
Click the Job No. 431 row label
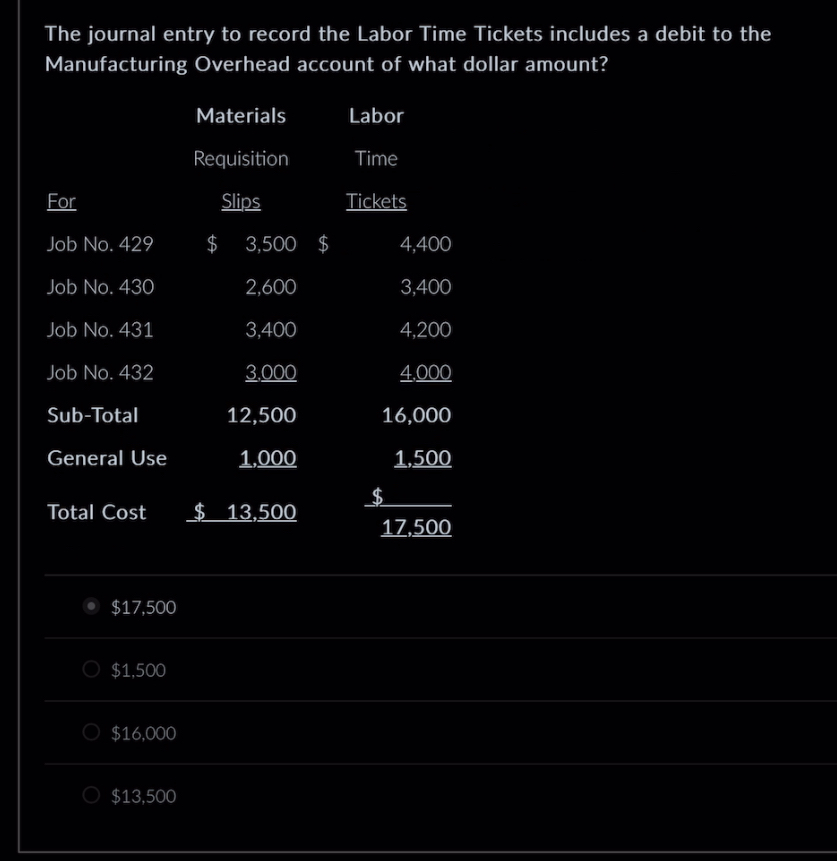pos(100,329)
